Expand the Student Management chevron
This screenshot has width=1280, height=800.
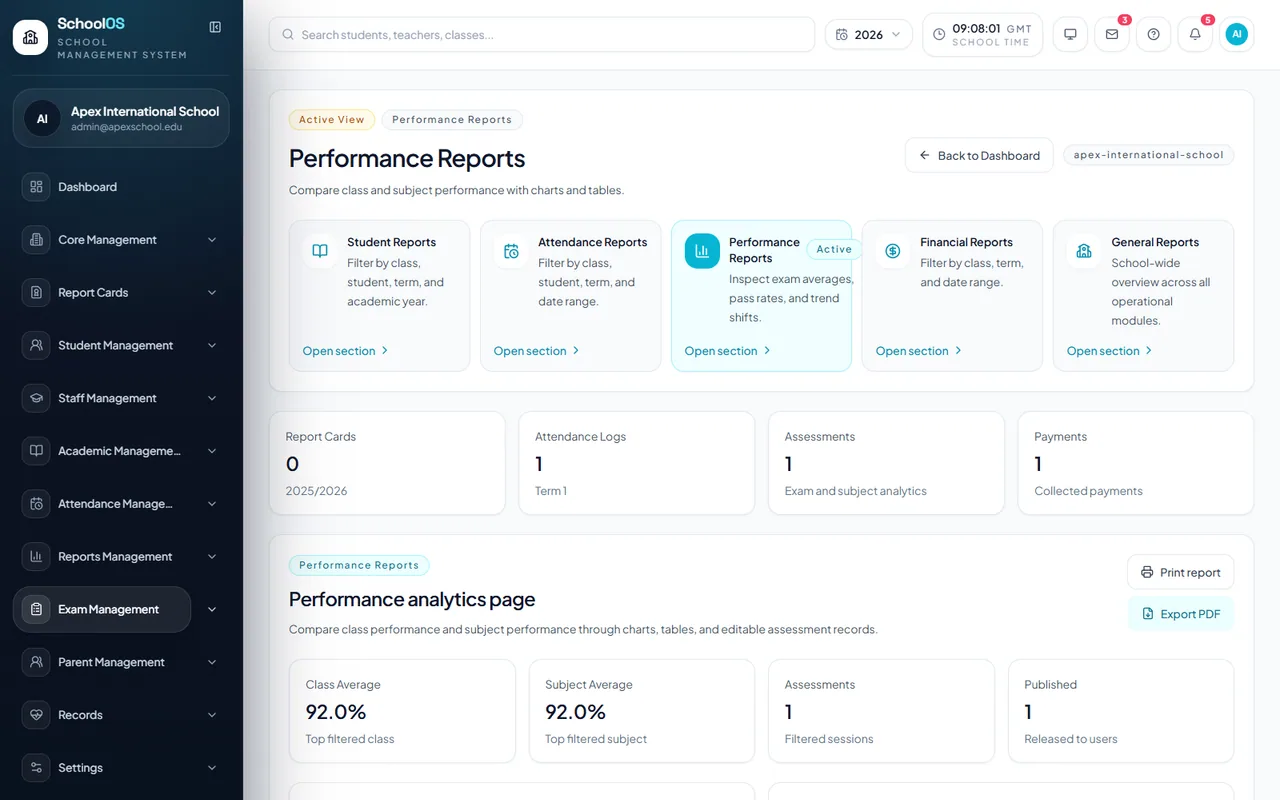pos(212,345)
